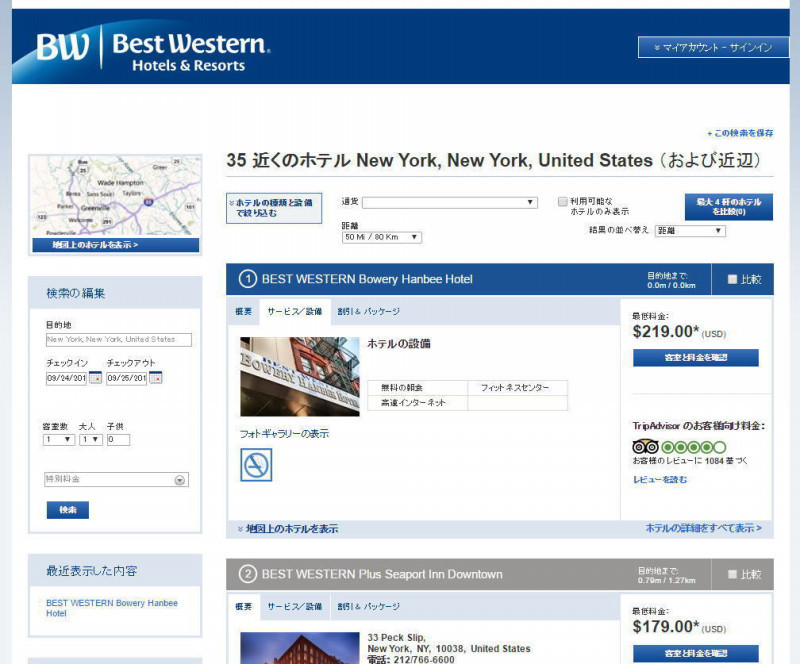Click the 最近表示した内容 panel heading

click(x=91, y=571)
